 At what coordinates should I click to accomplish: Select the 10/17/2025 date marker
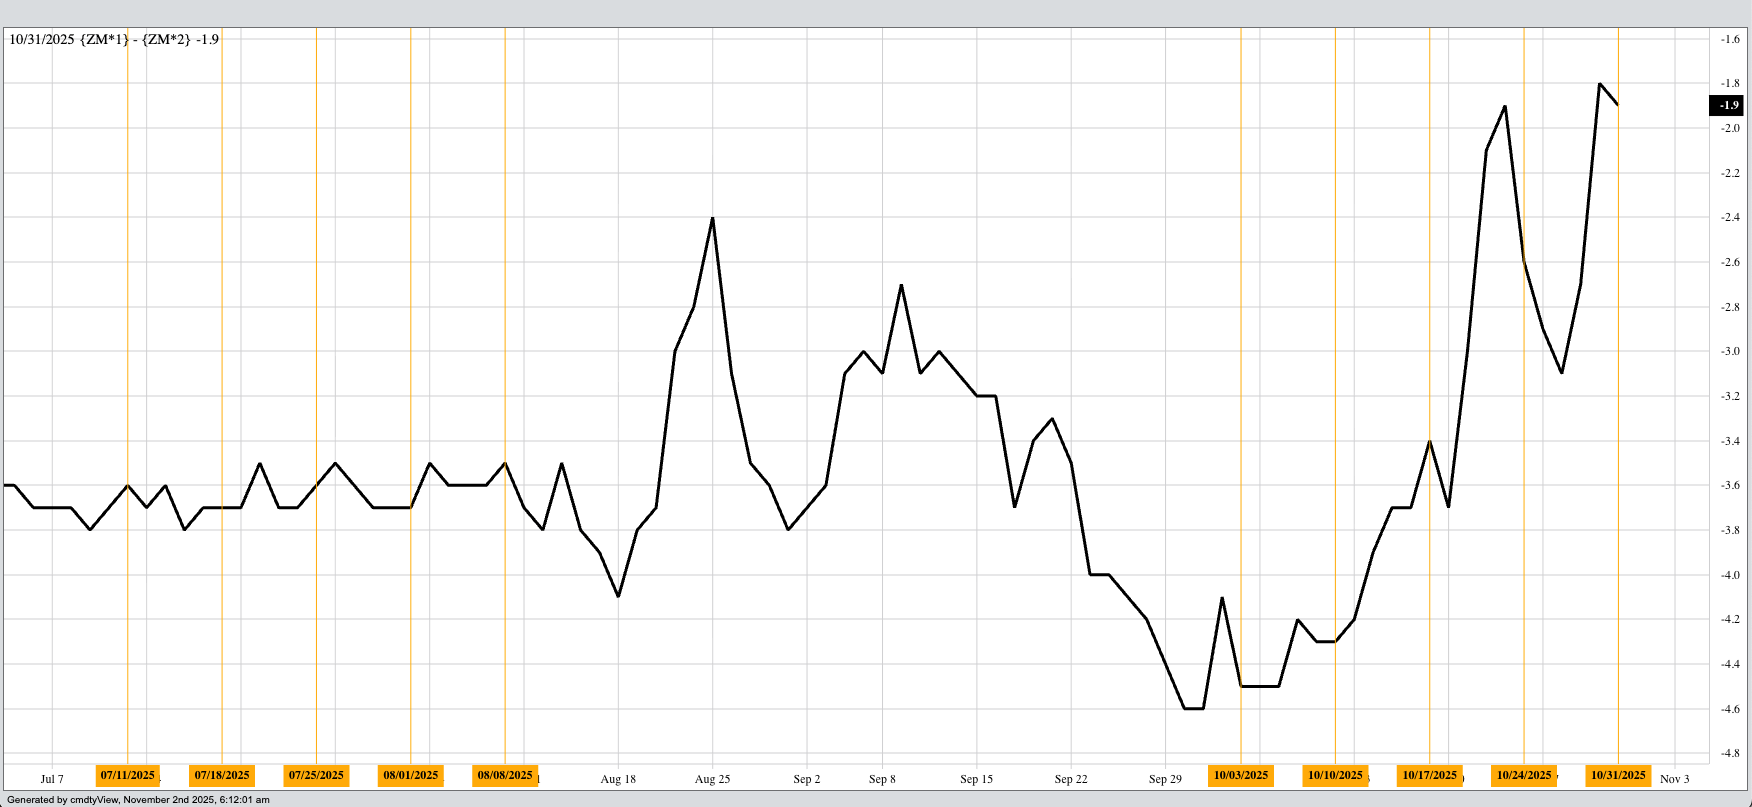(1430, 775)
